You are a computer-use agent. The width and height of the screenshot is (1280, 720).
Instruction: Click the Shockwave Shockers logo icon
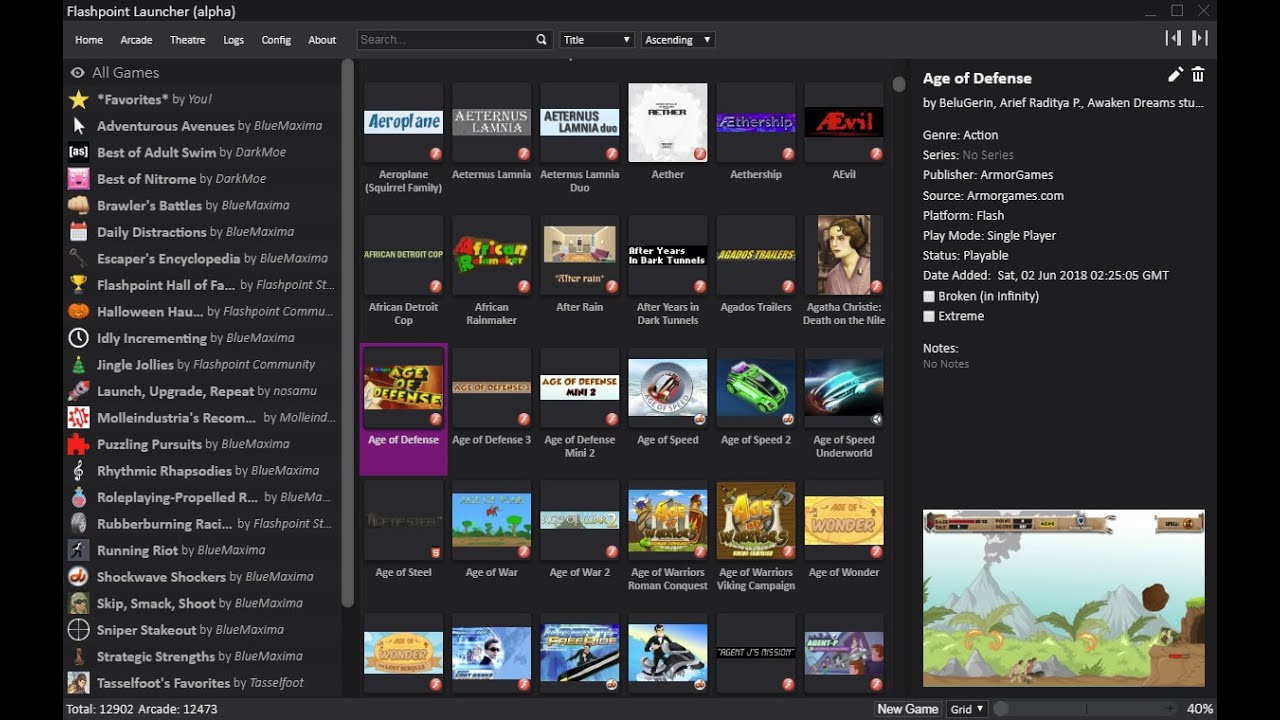click(78, 577)
